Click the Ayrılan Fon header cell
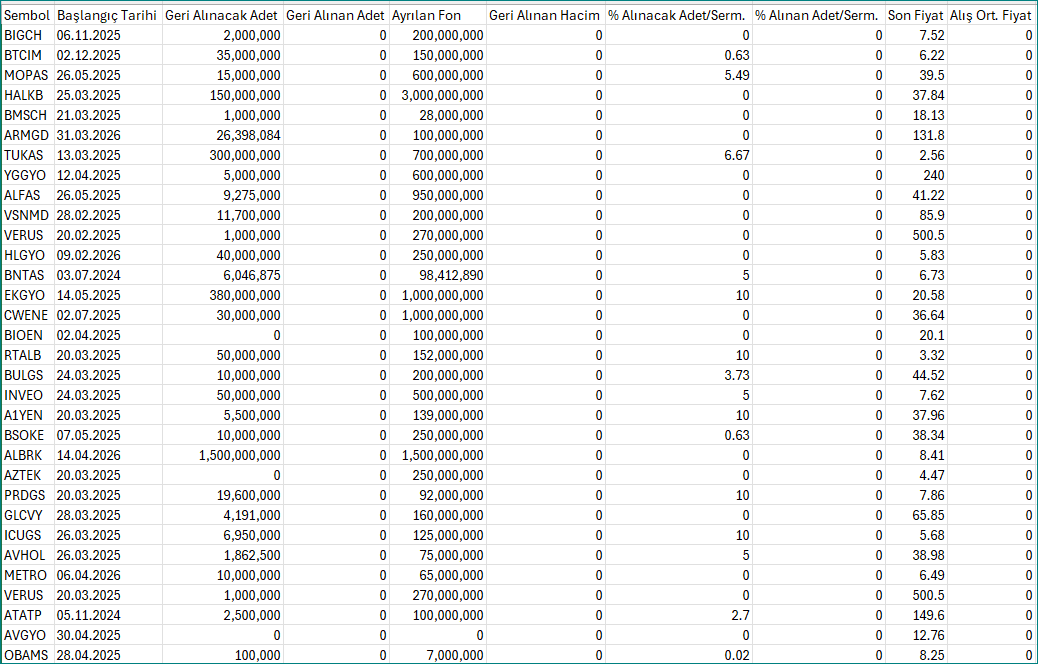This screenshot has width=1038, height=664. click(438, 15)
